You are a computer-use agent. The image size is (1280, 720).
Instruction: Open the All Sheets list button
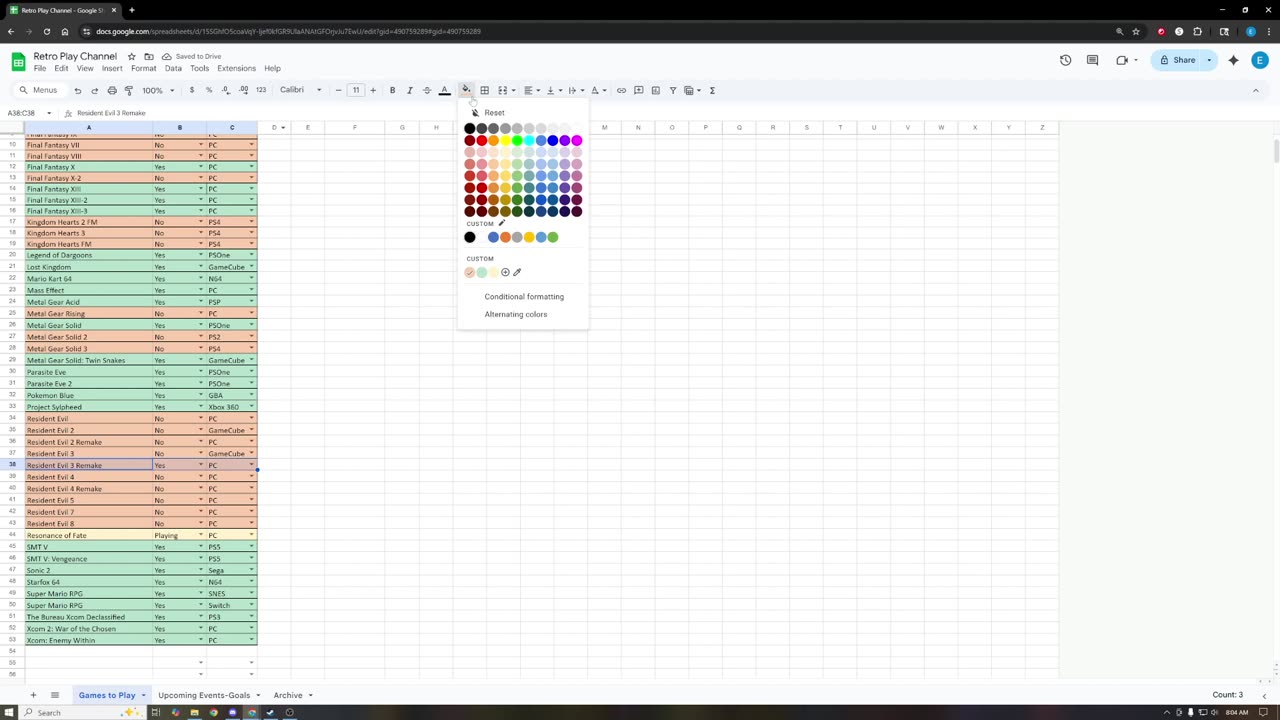click(x=55, y=695)
